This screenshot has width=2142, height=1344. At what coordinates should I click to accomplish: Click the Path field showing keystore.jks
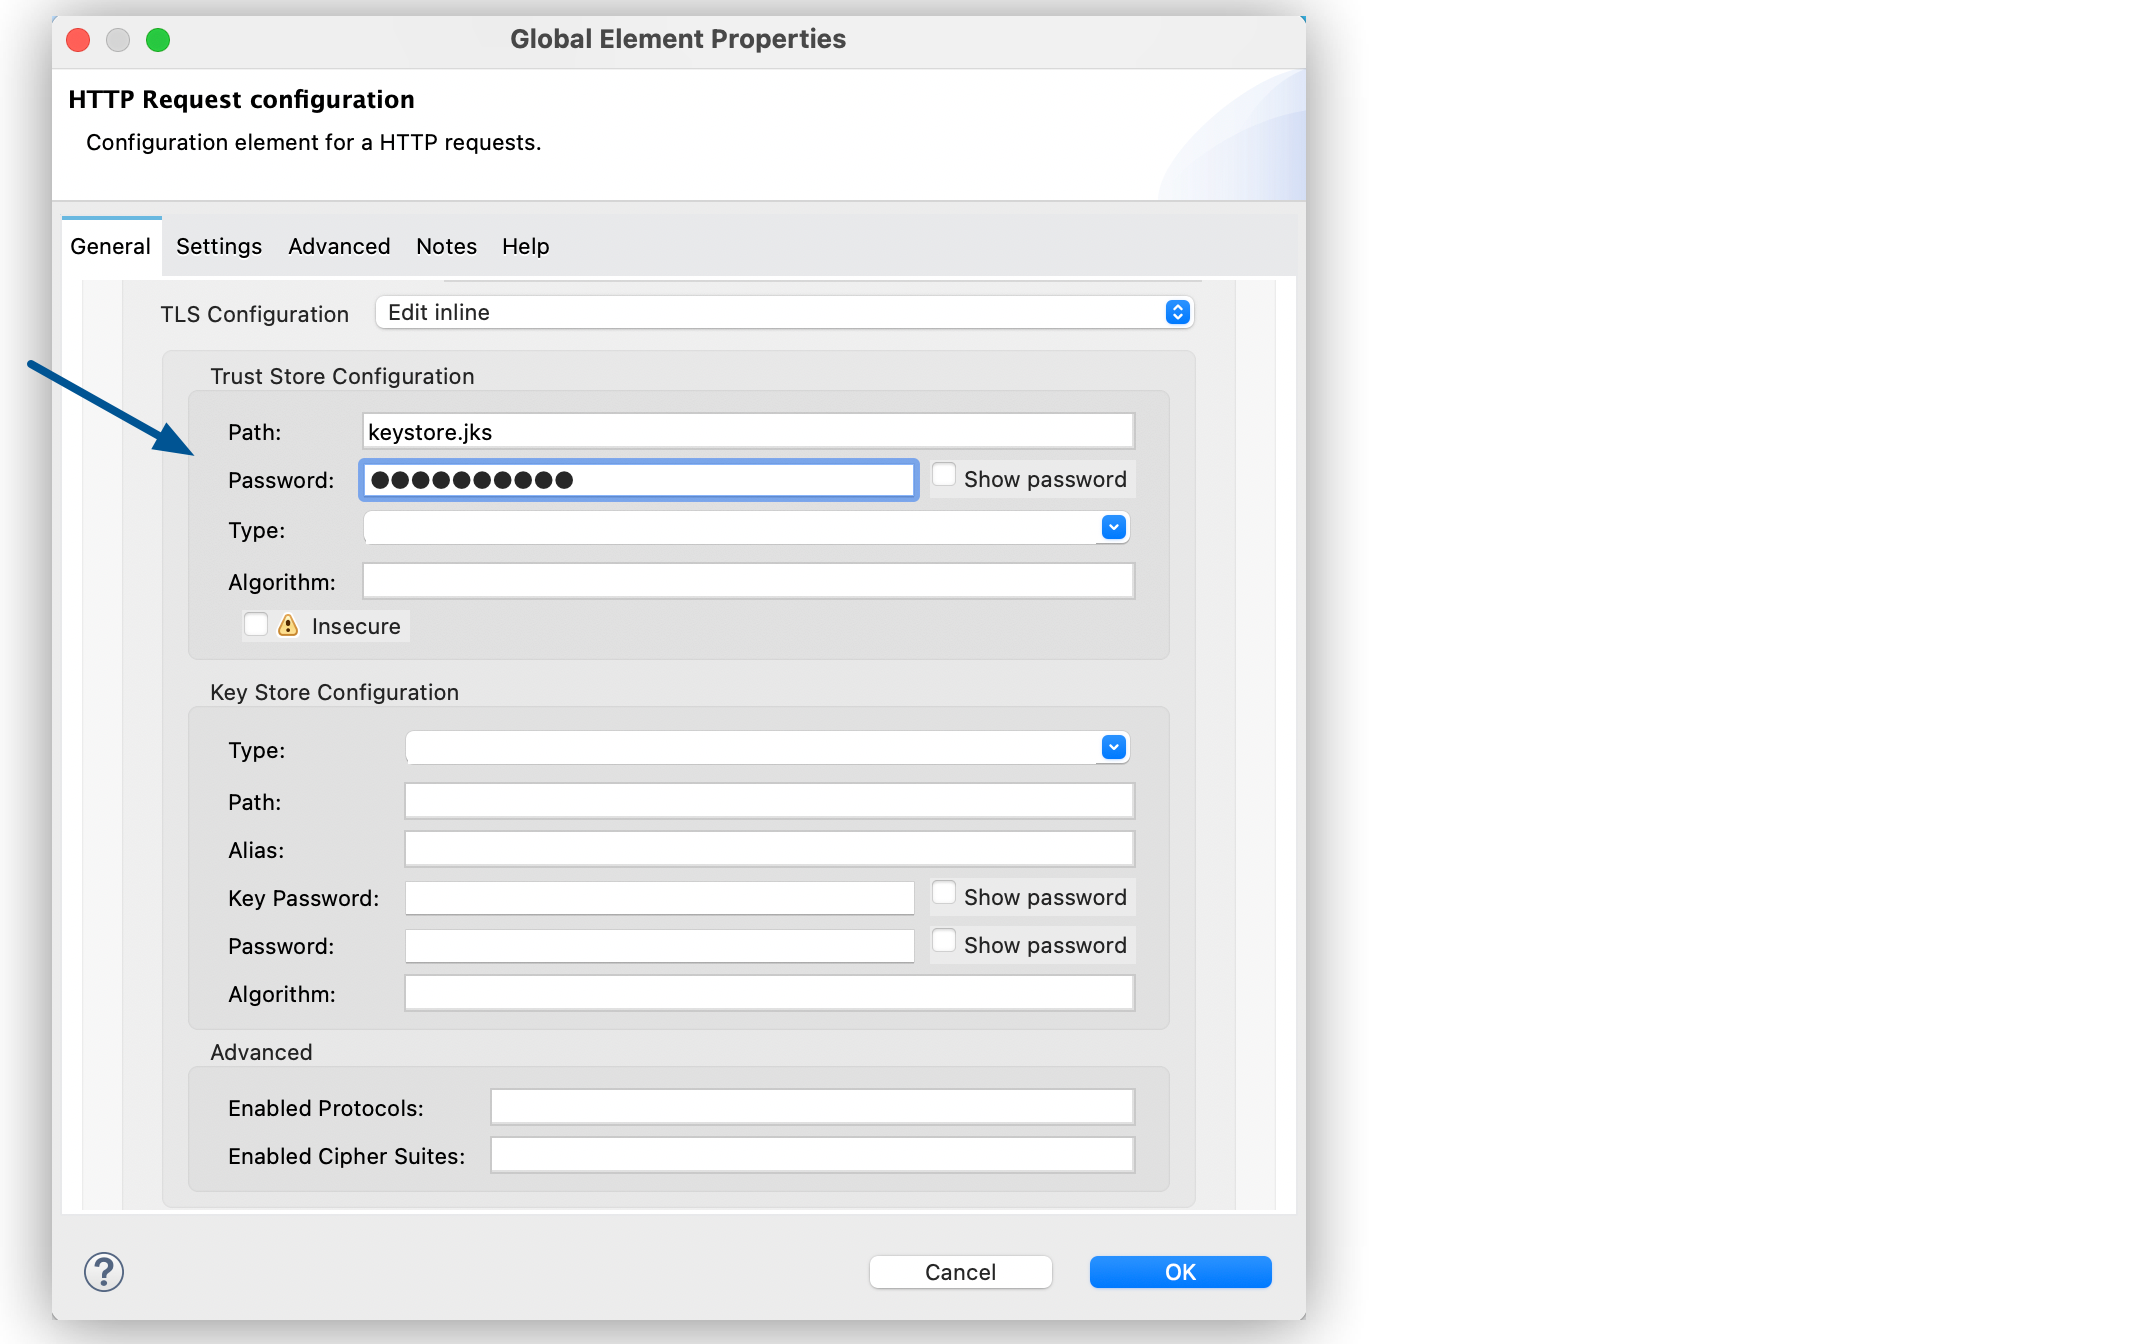coord(748,430)
